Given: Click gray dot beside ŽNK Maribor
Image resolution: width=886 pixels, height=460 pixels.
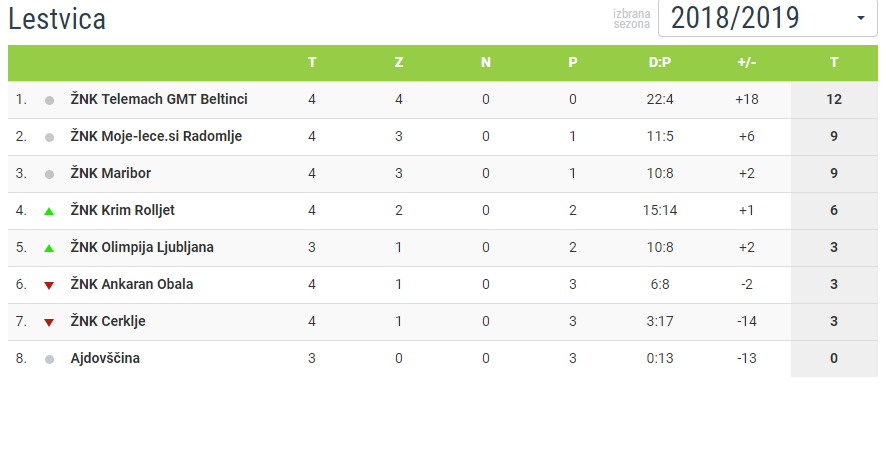Looking at the screenshot, I should 49,174.
